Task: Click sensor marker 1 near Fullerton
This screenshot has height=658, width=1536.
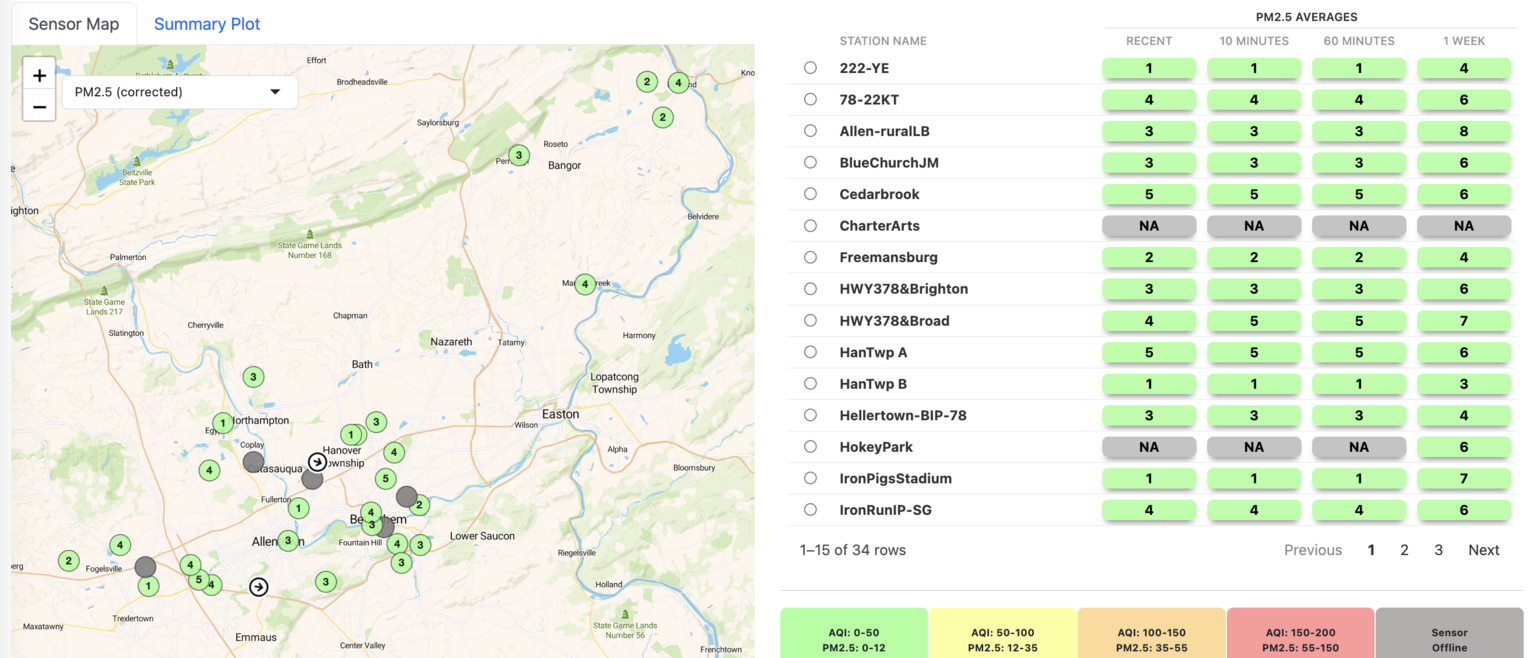Action: (298, 508)
